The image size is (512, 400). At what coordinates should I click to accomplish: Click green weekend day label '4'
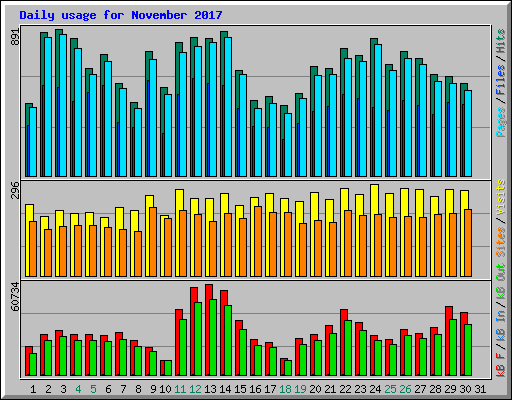click(78, 389)
